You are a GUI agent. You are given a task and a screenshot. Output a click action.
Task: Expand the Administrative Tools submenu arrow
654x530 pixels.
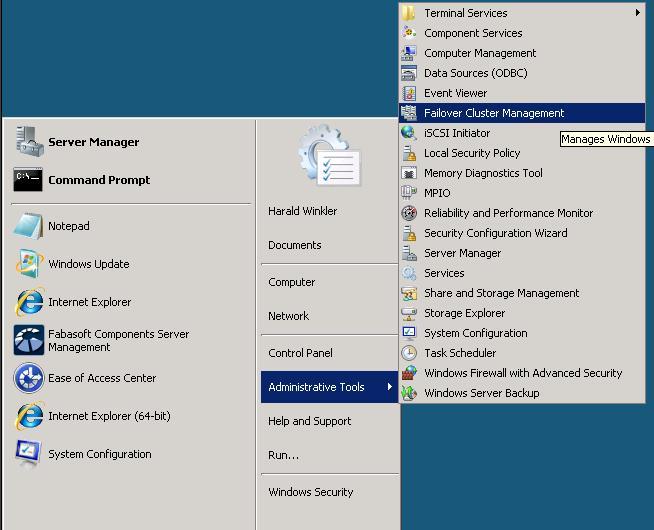tap(390, 387)
